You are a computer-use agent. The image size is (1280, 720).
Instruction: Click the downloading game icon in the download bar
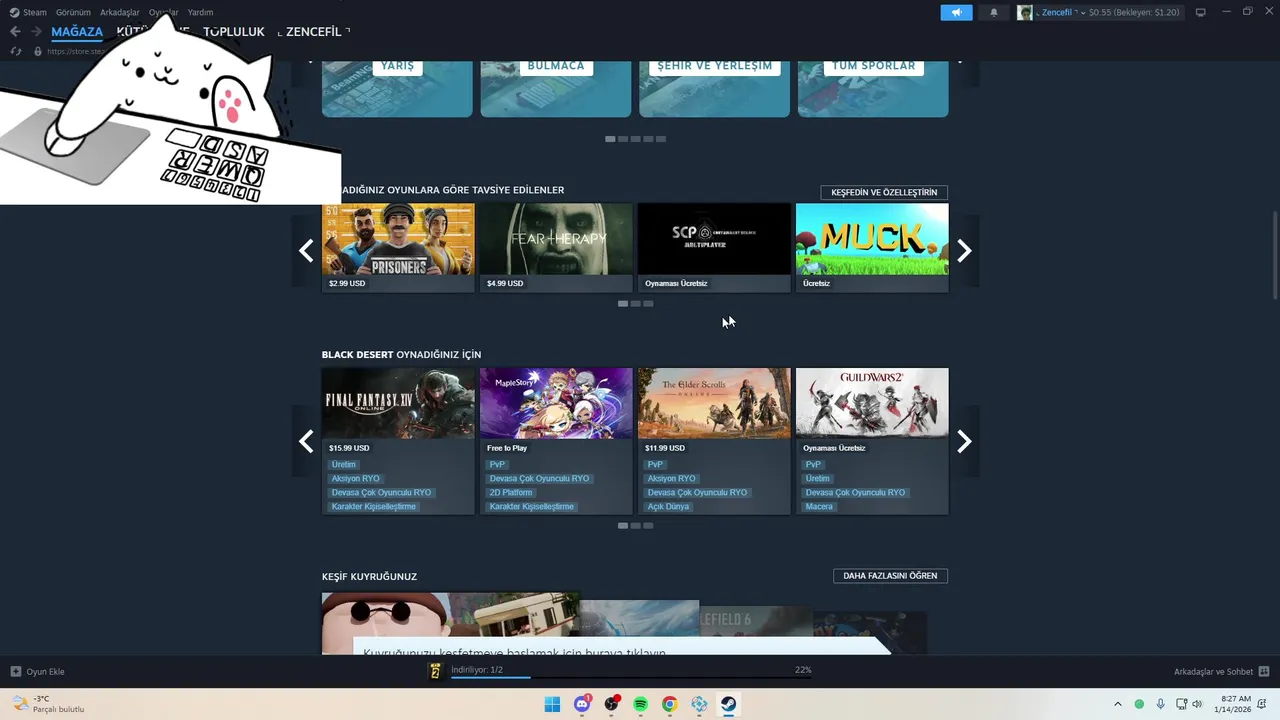click(x=435, y=671)
